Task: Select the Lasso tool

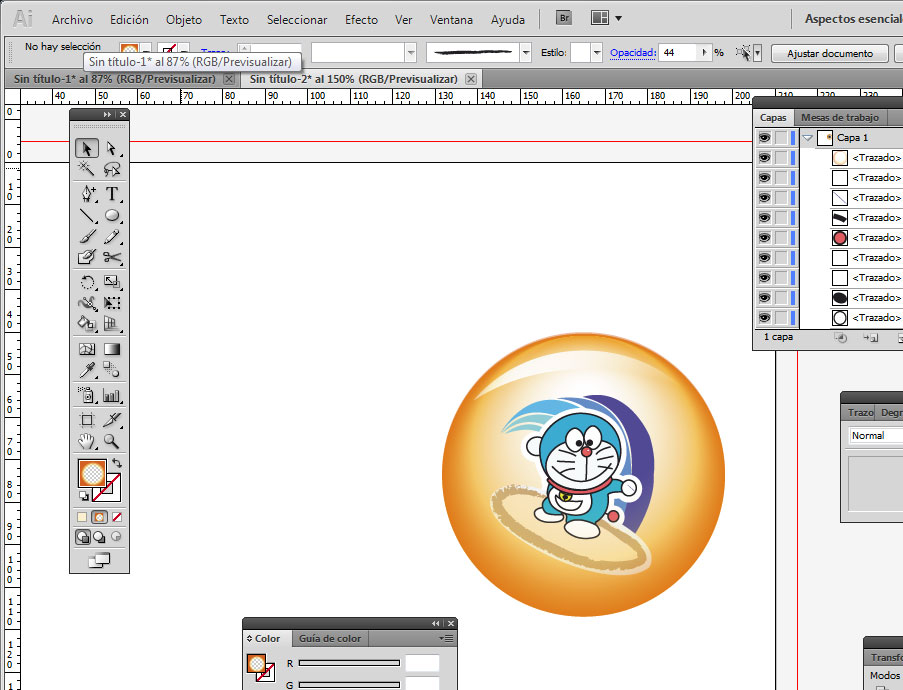Action: (x=112, y=169)
